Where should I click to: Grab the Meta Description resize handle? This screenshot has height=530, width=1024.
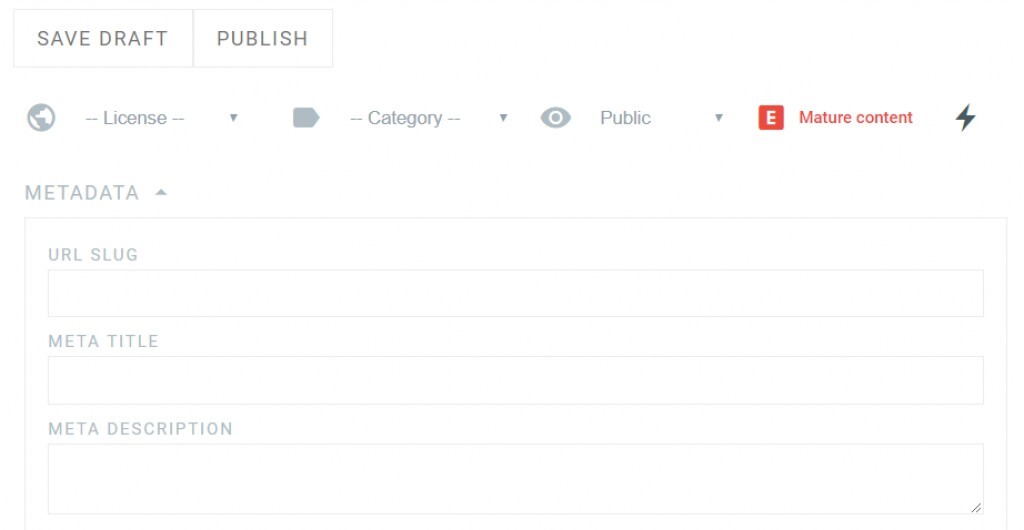[975, 507]
